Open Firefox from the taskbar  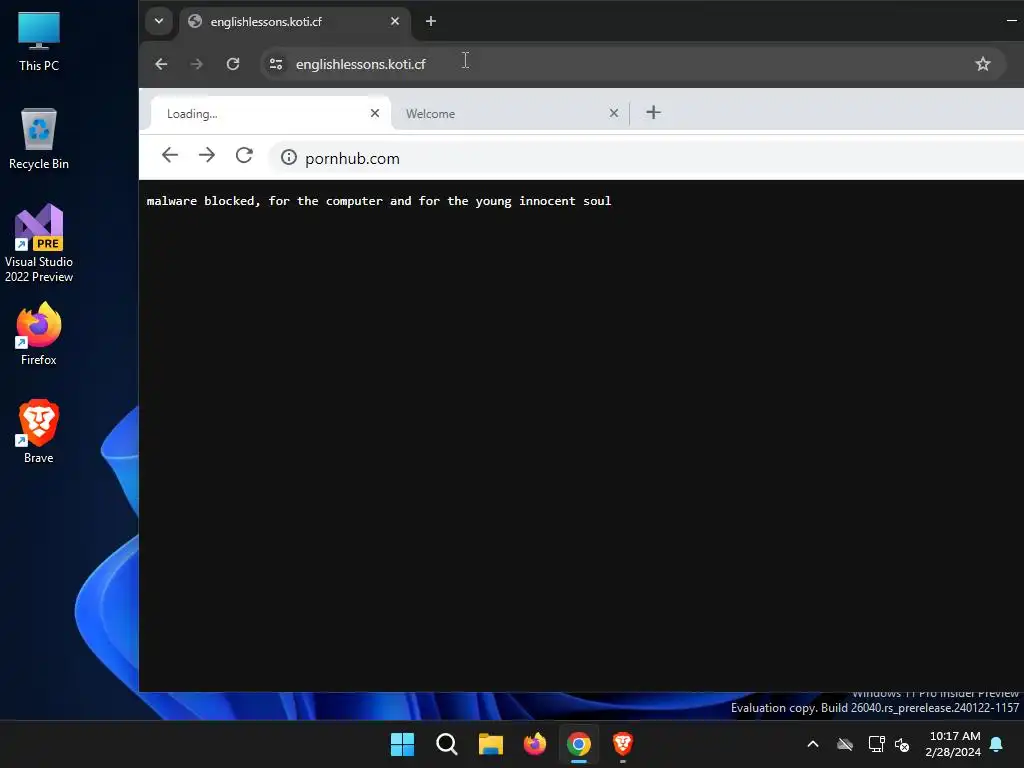click(x=535, y=744)
